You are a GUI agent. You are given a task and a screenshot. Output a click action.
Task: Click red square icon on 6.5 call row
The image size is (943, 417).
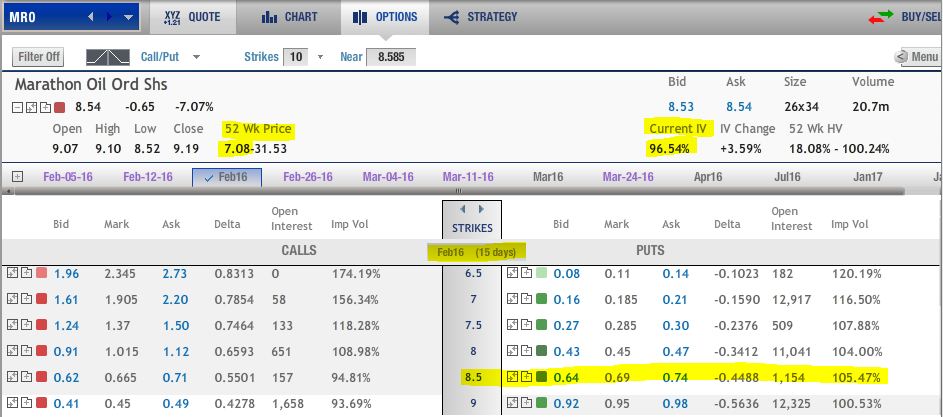(41, 273)
